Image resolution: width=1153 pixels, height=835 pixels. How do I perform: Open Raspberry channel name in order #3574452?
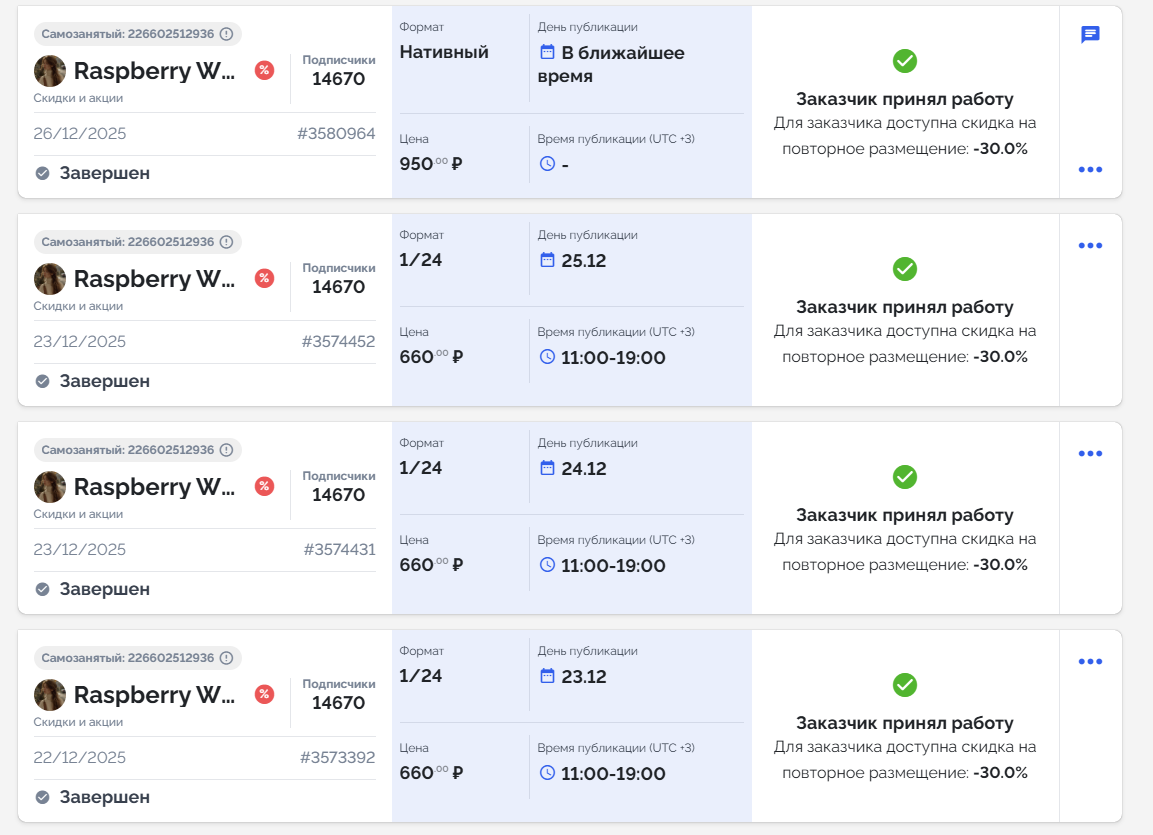tap(154, 279)
